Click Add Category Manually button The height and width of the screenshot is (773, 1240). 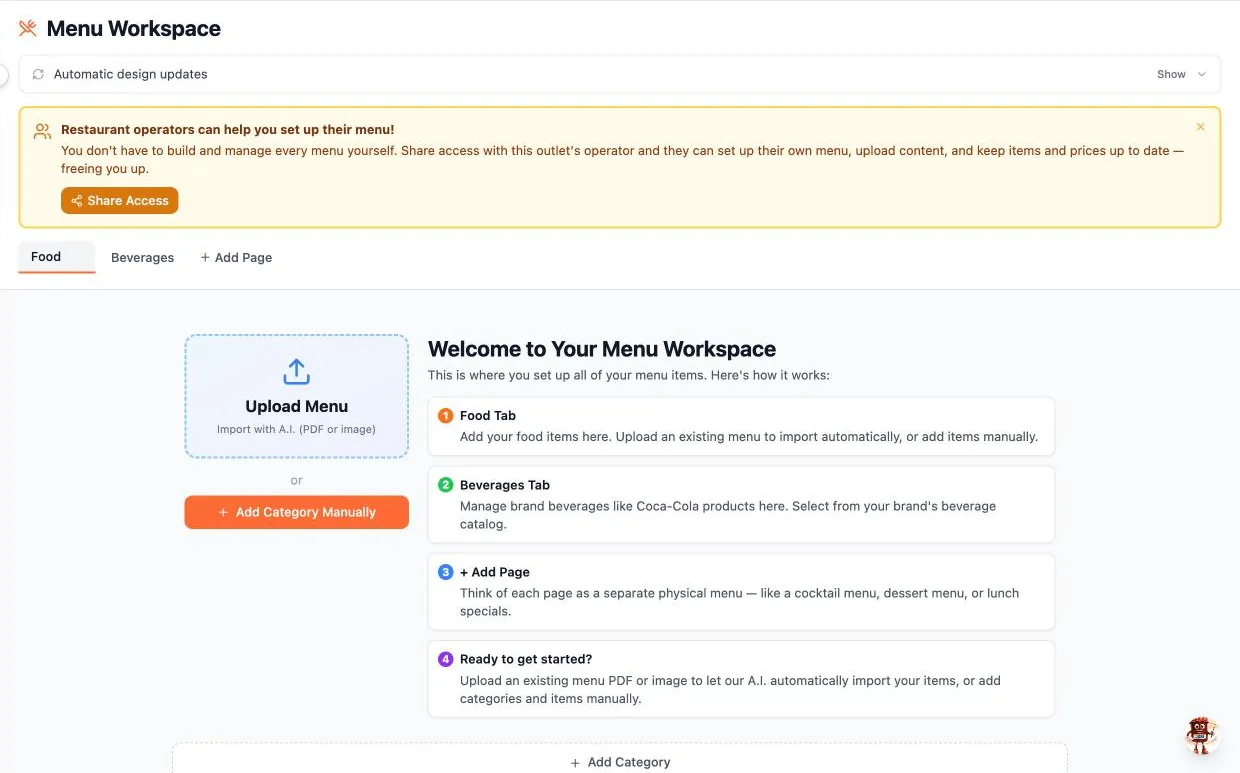tap(296, 512)
